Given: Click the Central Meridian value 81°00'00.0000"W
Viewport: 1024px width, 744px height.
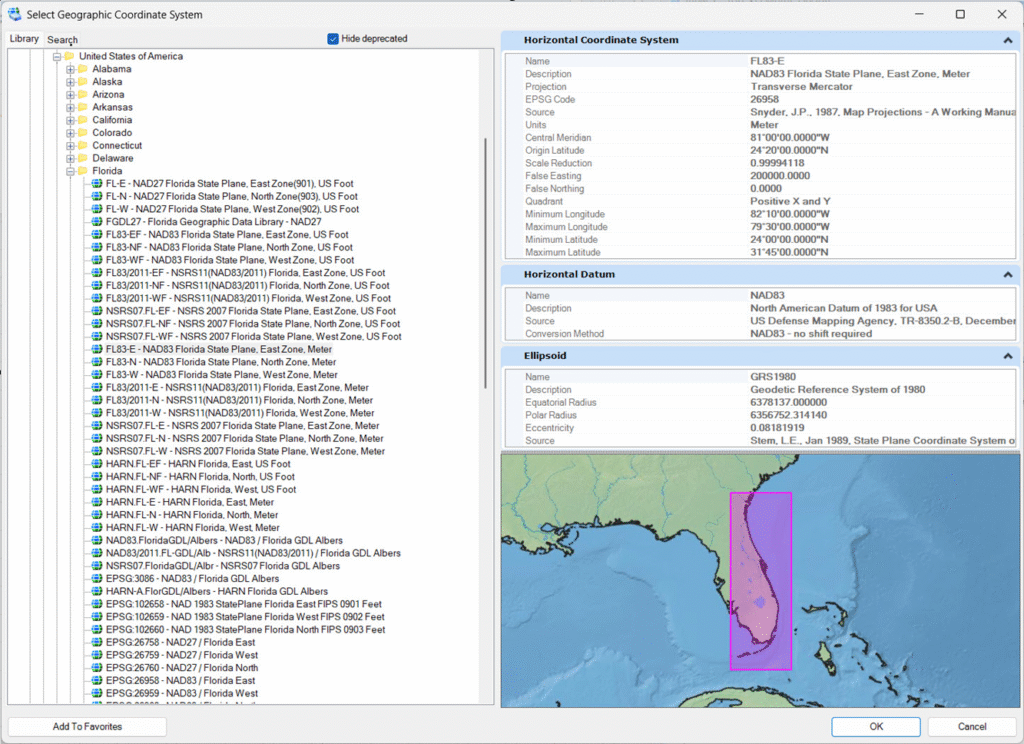Looking at the screenshot, I should tap(790, 137).
